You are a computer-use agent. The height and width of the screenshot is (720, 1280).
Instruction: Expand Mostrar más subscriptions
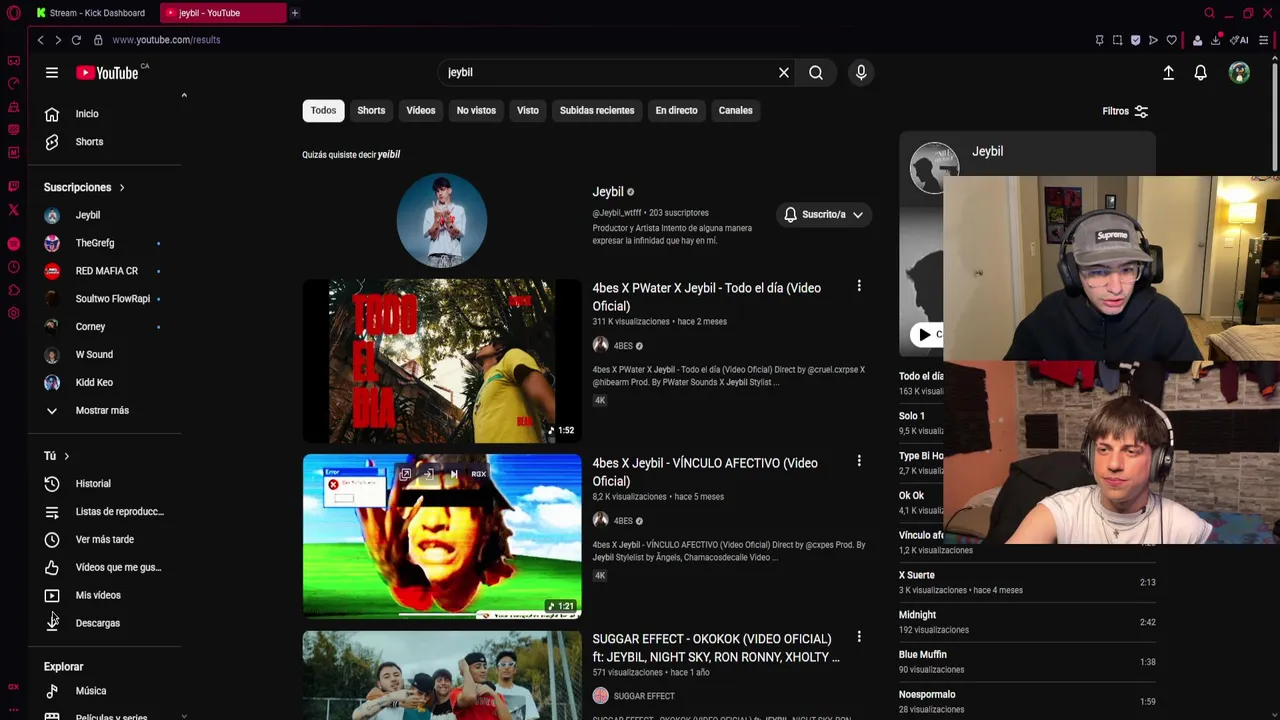[x=102, y=410]
